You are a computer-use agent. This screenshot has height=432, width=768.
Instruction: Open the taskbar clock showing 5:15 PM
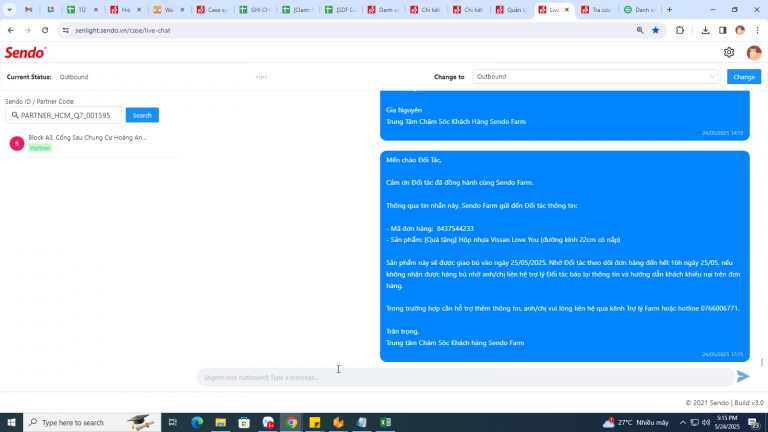pos(727,422)
